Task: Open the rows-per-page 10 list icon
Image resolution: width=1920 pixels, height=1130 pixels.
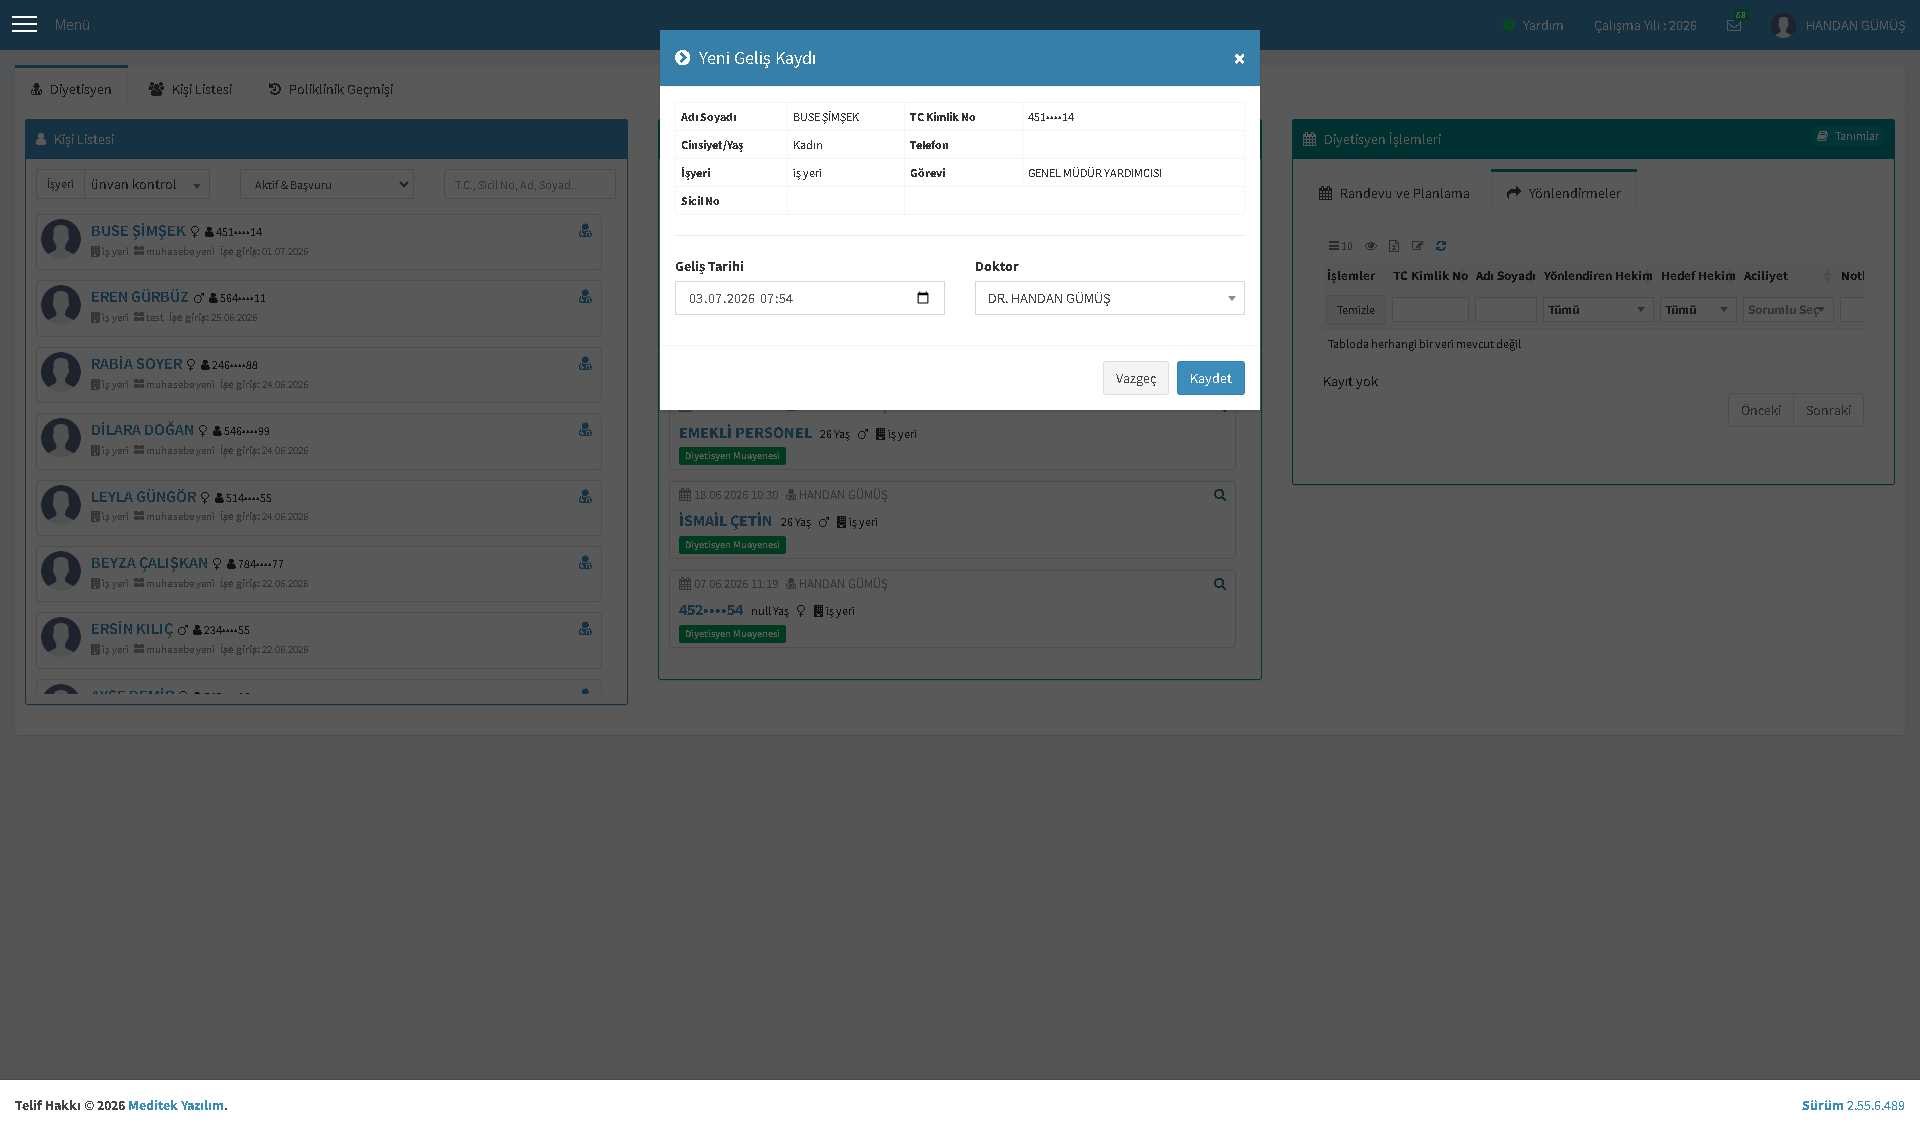Action: coord(1340,246)
